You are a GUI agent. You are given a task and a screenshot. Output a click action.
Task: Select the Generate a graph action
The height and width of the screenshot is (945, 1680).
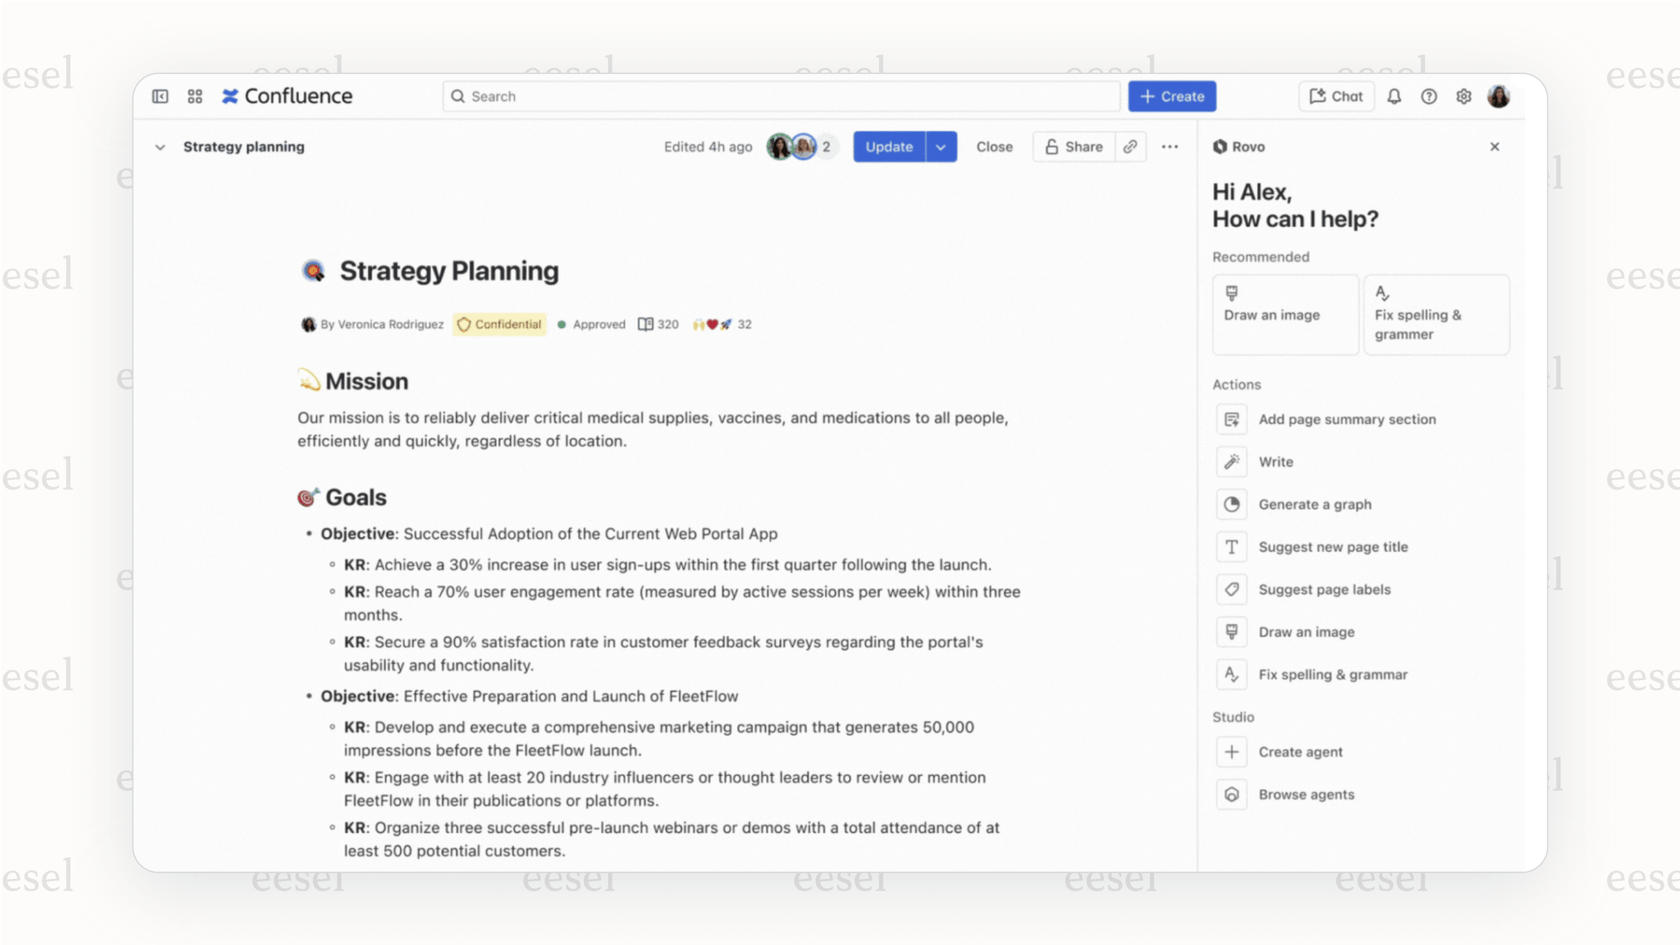point(1315,504)
